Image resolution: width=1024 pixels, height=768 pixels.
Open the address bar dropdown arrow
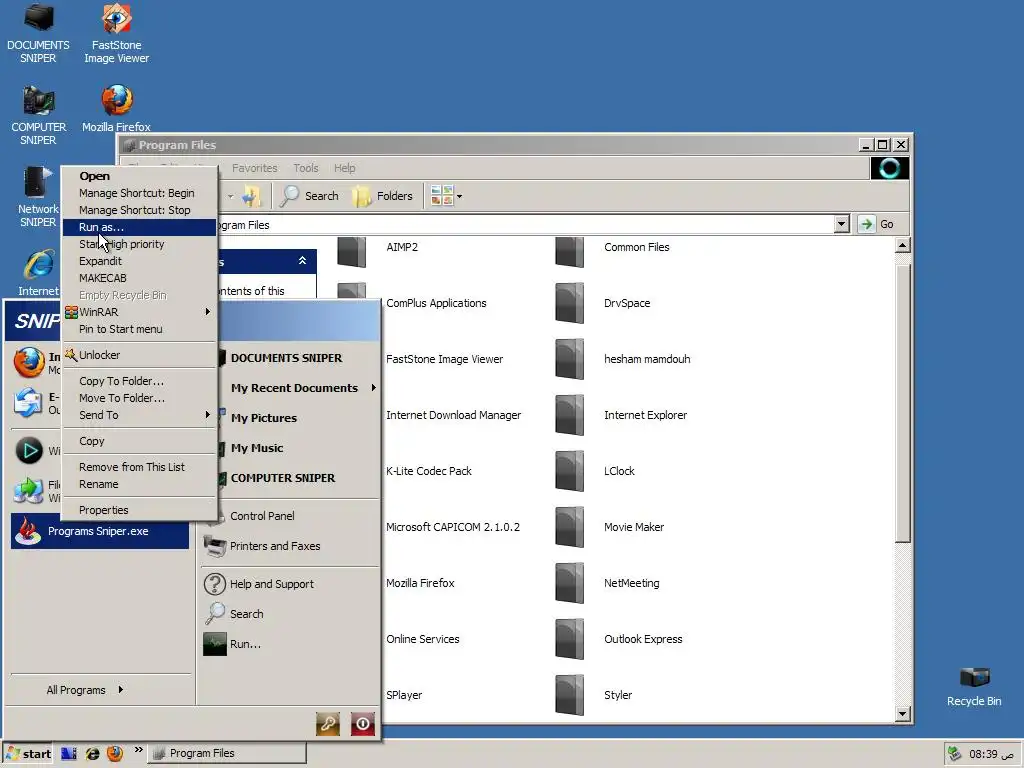click(841, 224)
